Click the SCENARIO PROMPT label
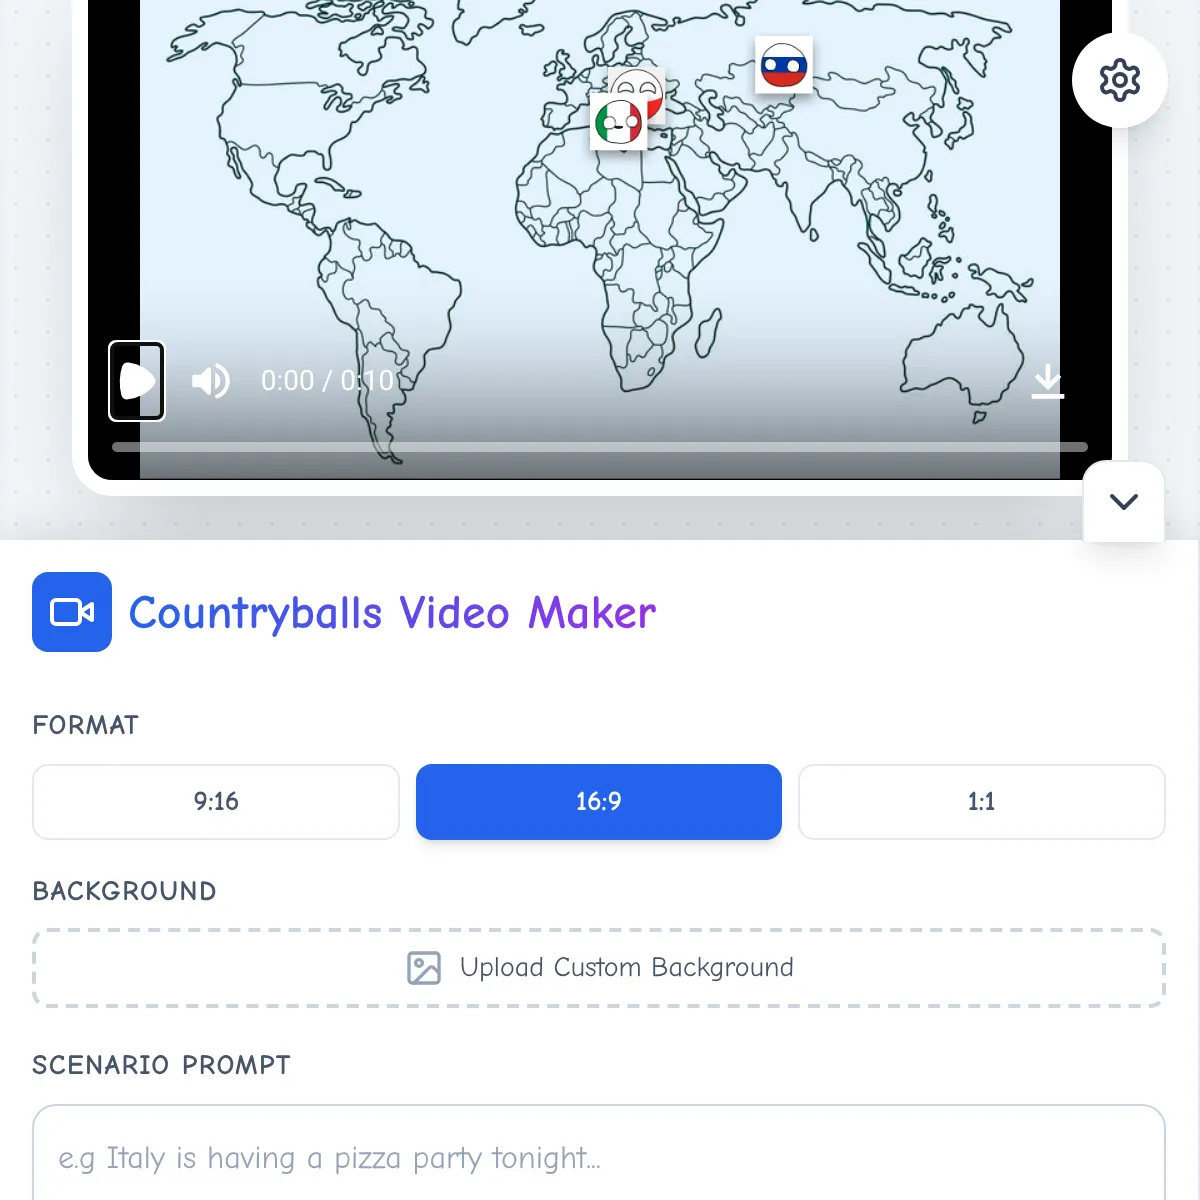 click(161, 1065)
